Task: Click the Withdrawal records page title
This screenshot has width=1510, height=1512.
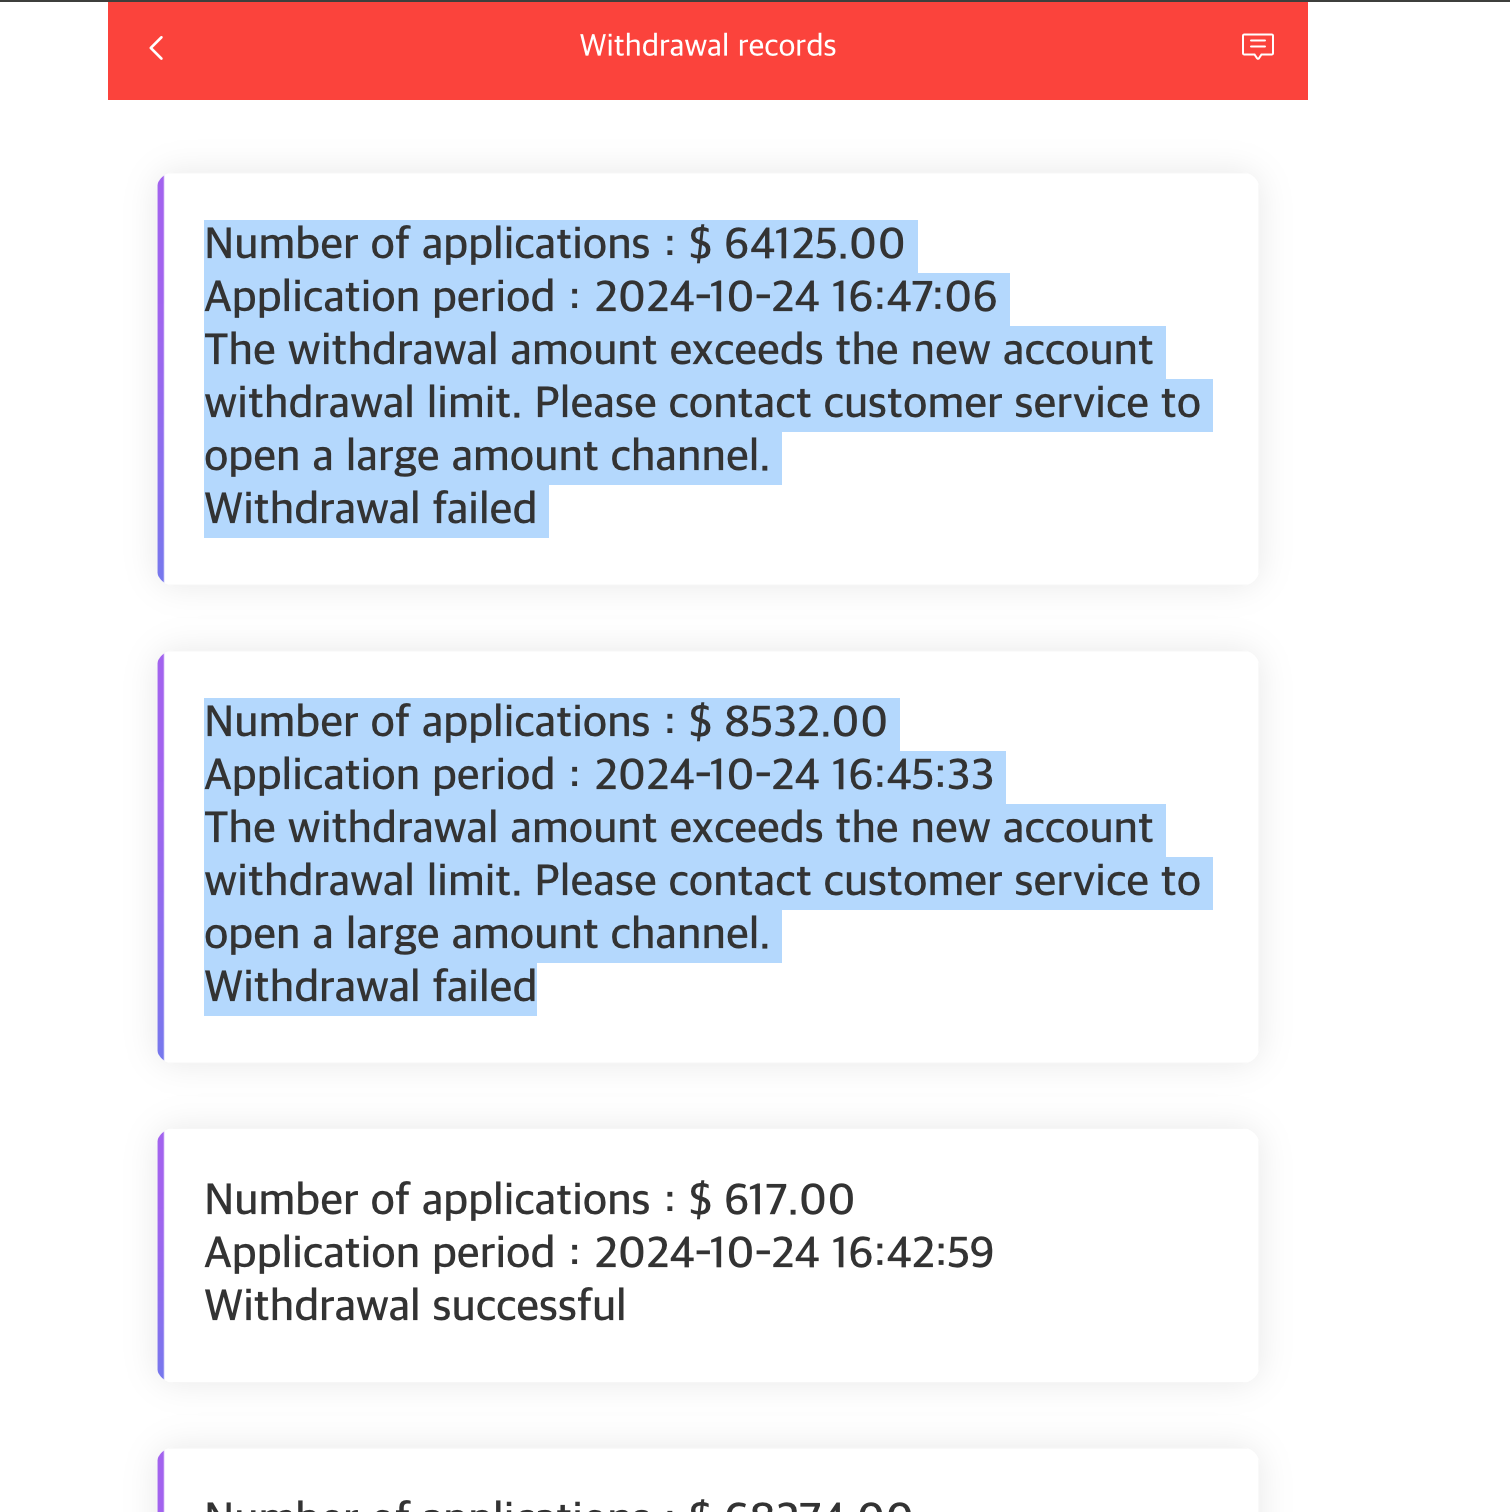Action: tap(708, 46)
